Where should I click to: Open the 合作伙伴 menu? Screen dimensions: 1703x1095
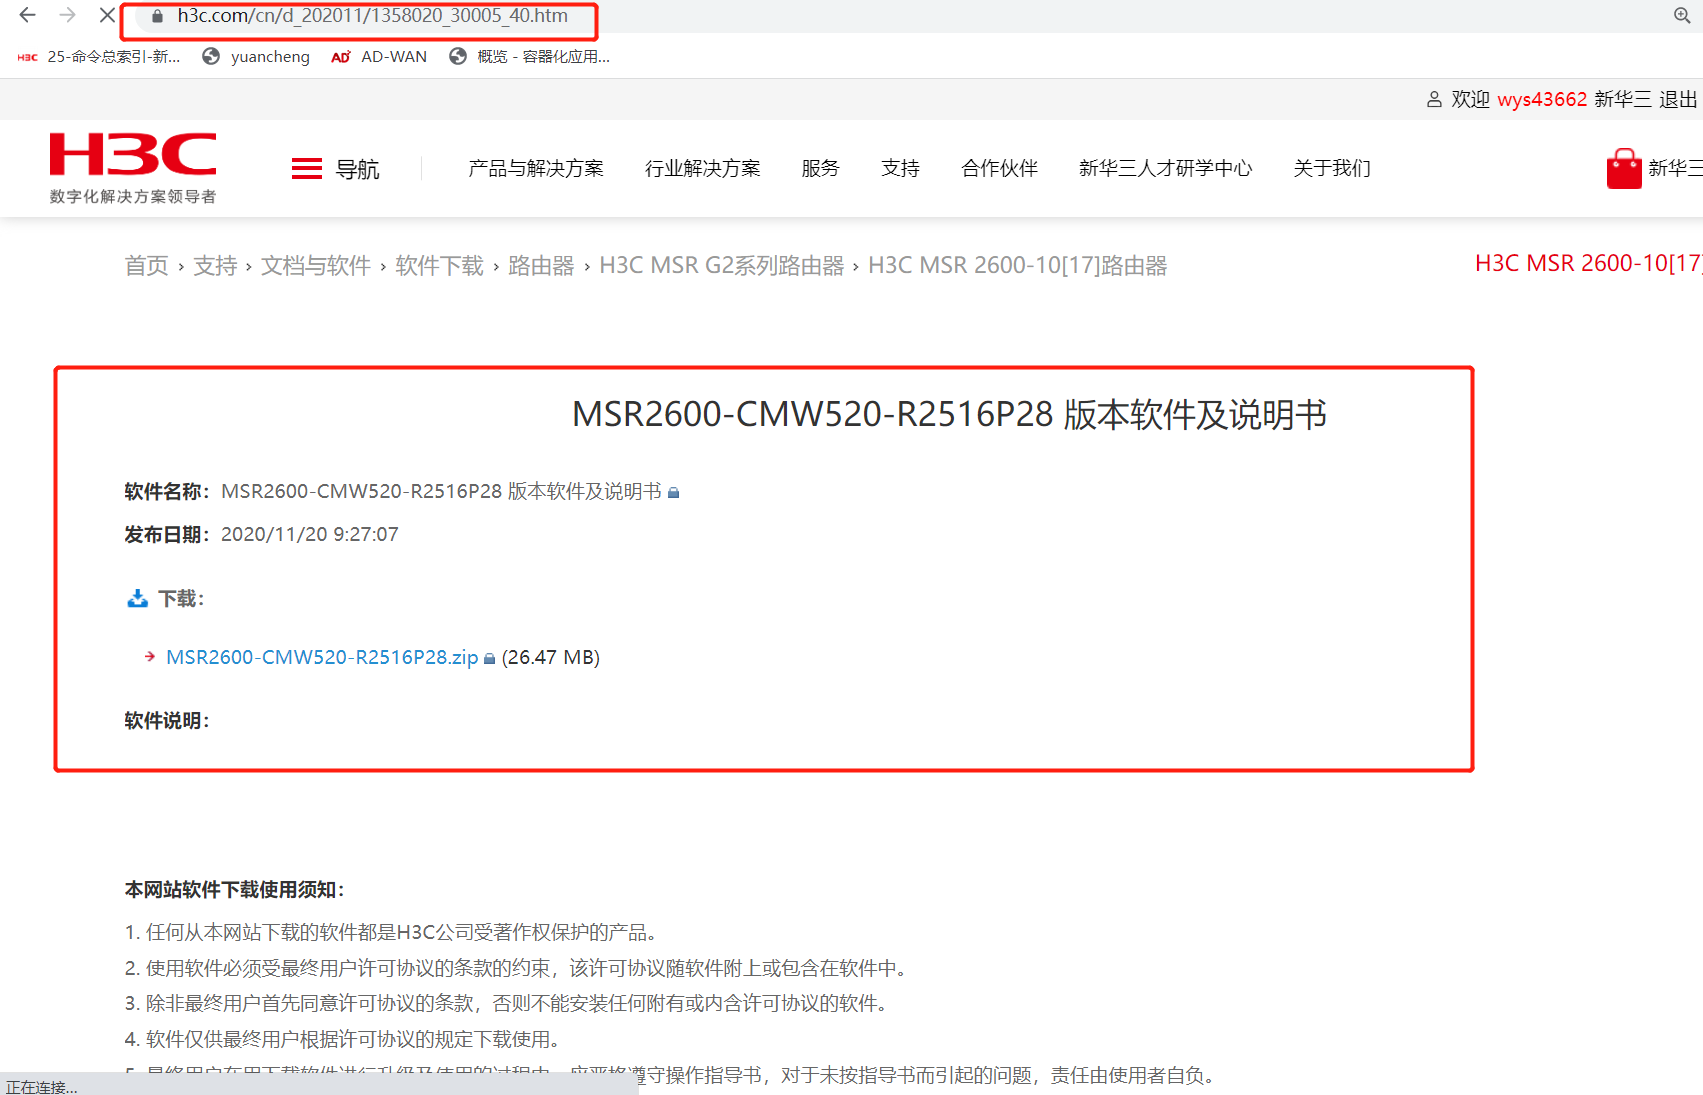999,168
